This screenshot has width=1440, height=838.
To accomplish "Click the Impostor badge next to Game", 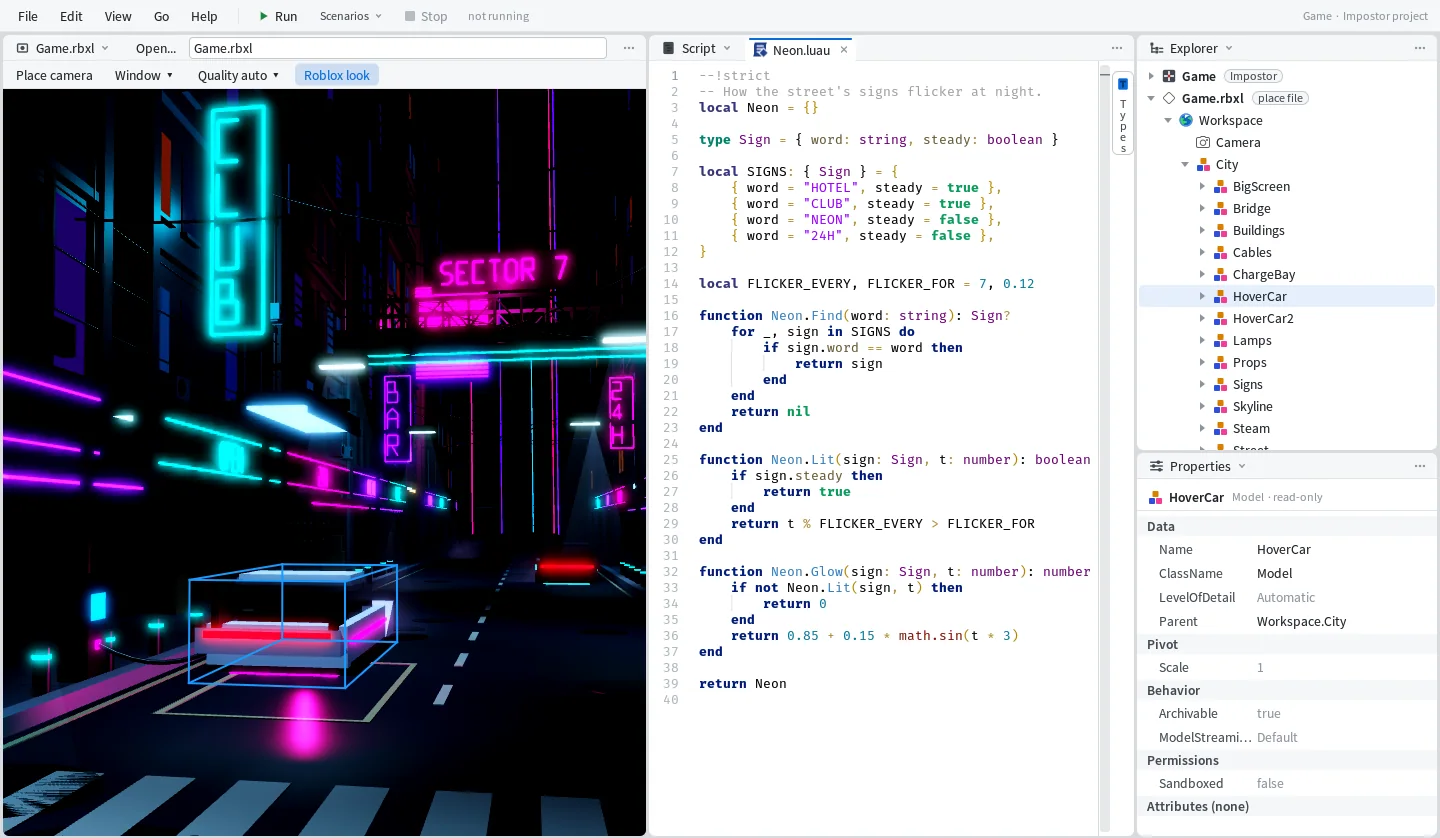I will coord(1253,76).
